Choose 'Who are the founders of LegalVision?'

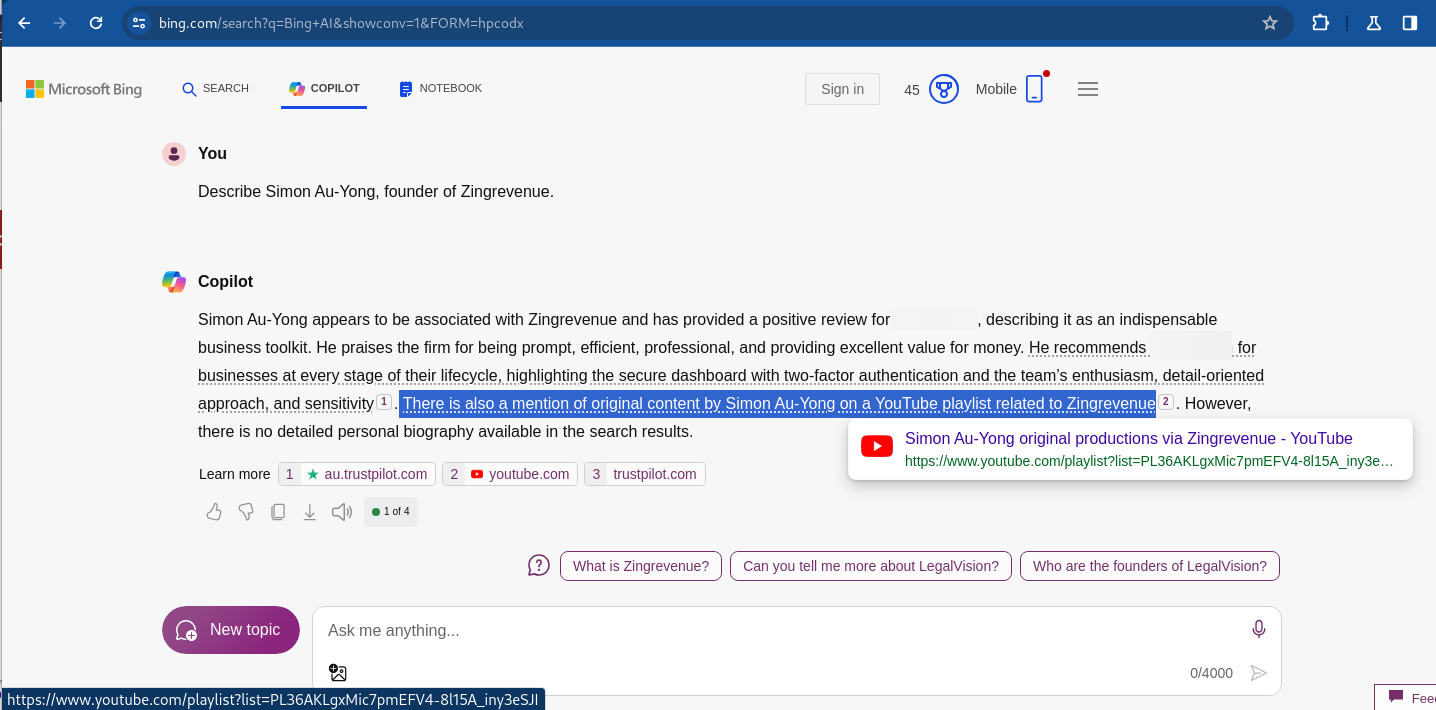(x=1150, y=566)
